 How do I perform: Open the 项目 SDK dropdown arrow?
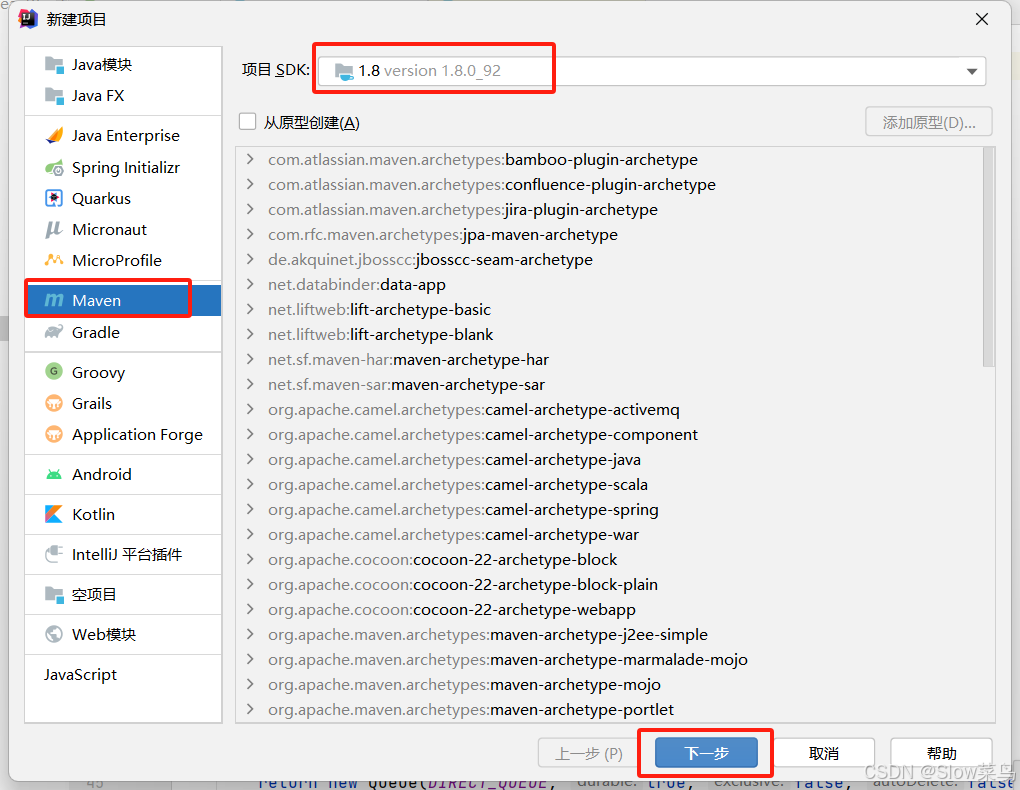(x=972, y=71)
